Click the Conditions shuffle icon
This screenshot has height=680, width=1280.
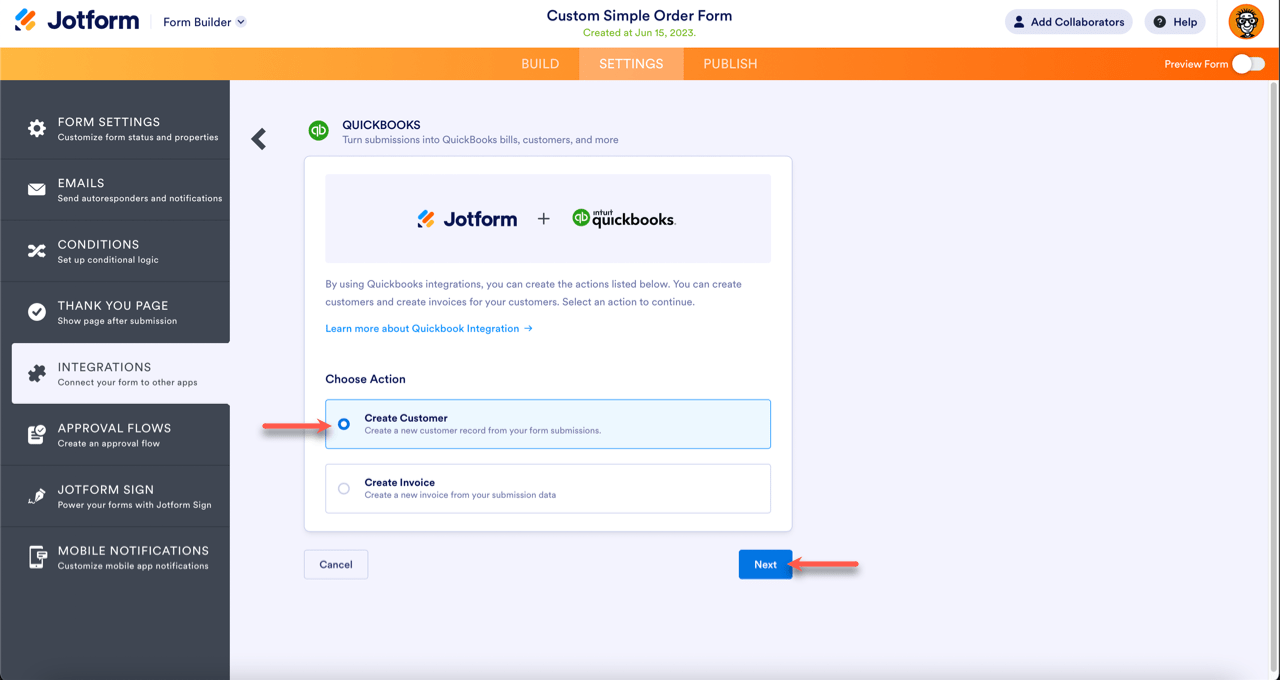tap(37, 251)
